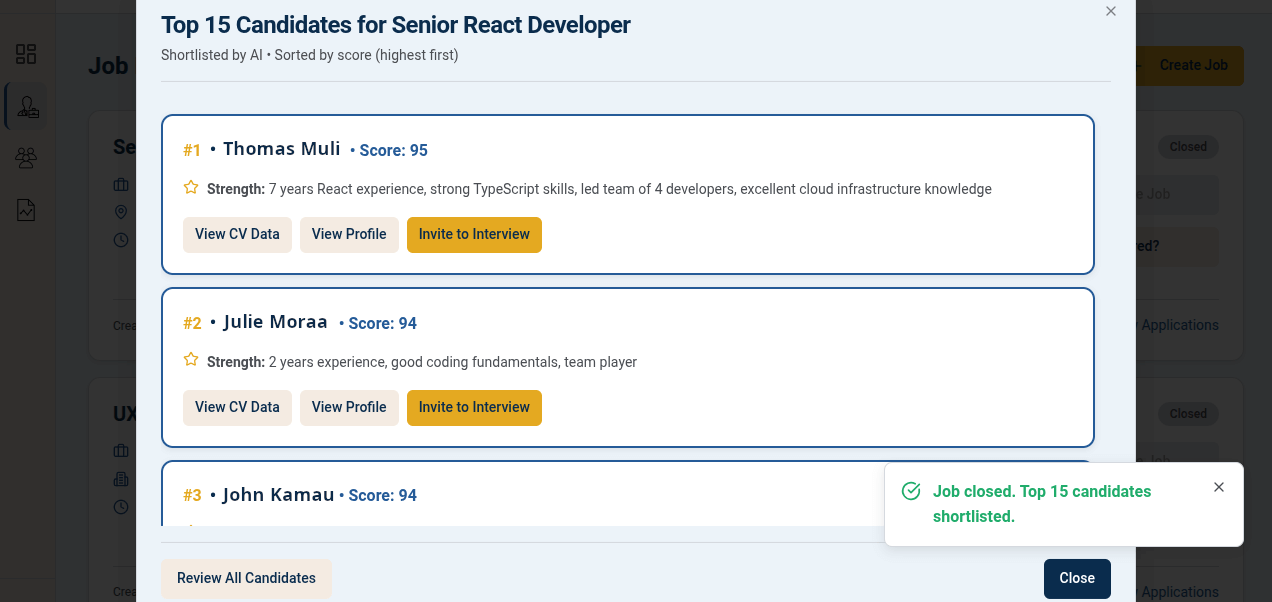Open the analytics chart icon in sidebar

[x=26, y=210]
